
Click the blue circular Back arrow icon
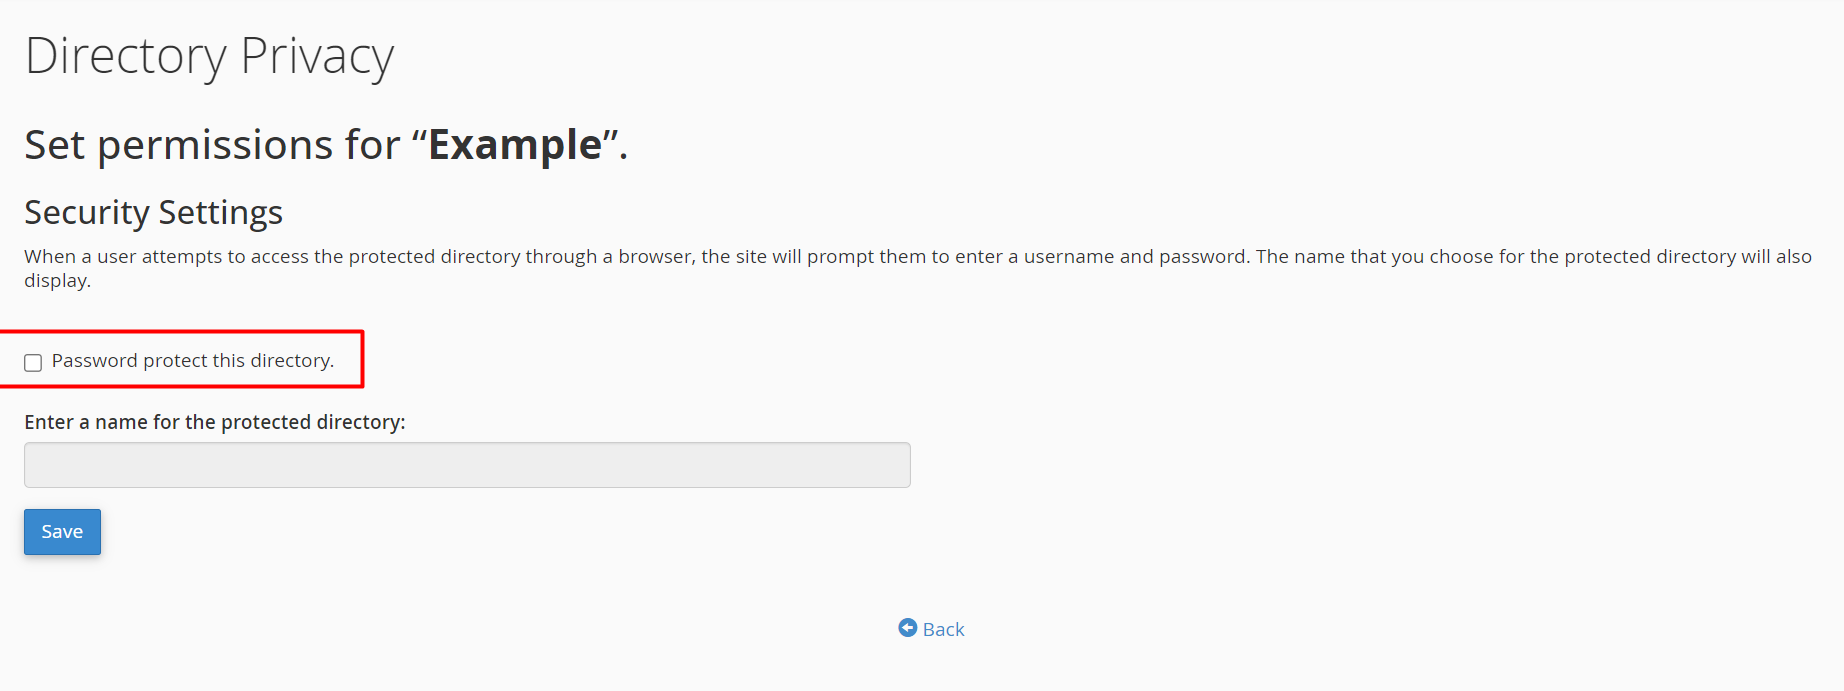(907, 628)
